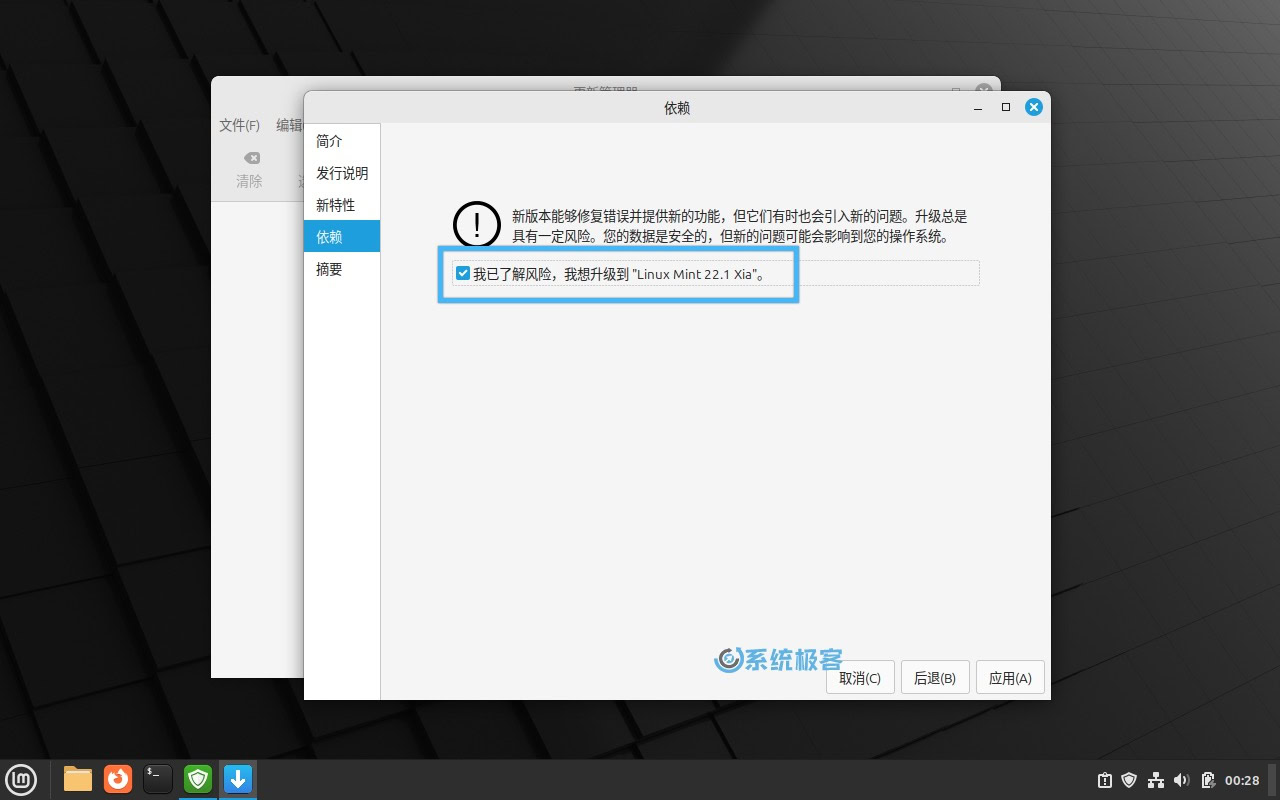Screen dimensions: 1280x800
Task: Go back with the 后退(B) button
Action: coord(935,678)
